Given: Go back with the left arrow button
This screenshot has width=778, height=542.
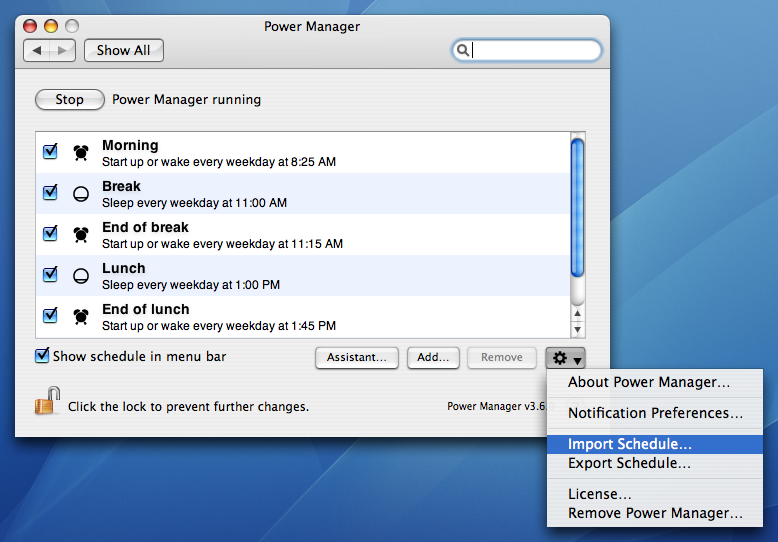Looking at the screenshot, I should [x=36, y=50].
